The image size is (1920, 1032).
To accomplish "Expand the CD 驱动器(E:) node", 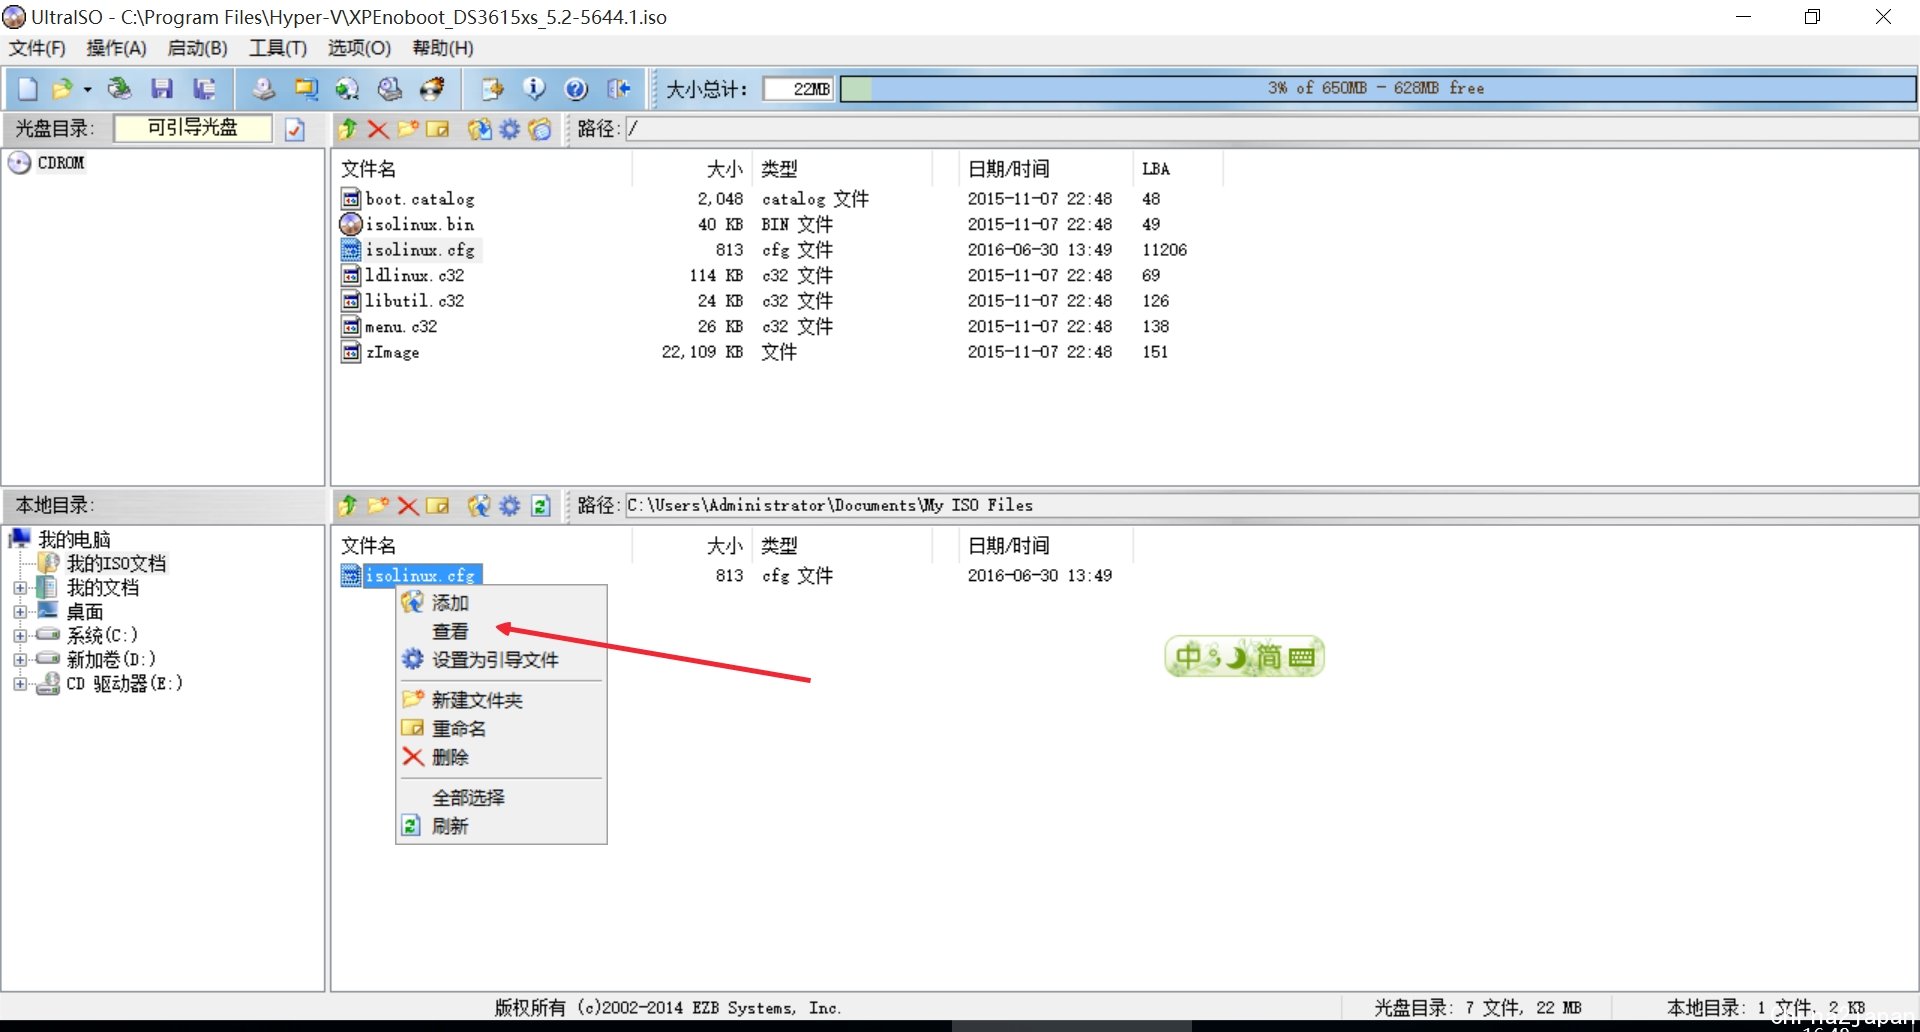I will pyautogui.click(x=20, y=684).
